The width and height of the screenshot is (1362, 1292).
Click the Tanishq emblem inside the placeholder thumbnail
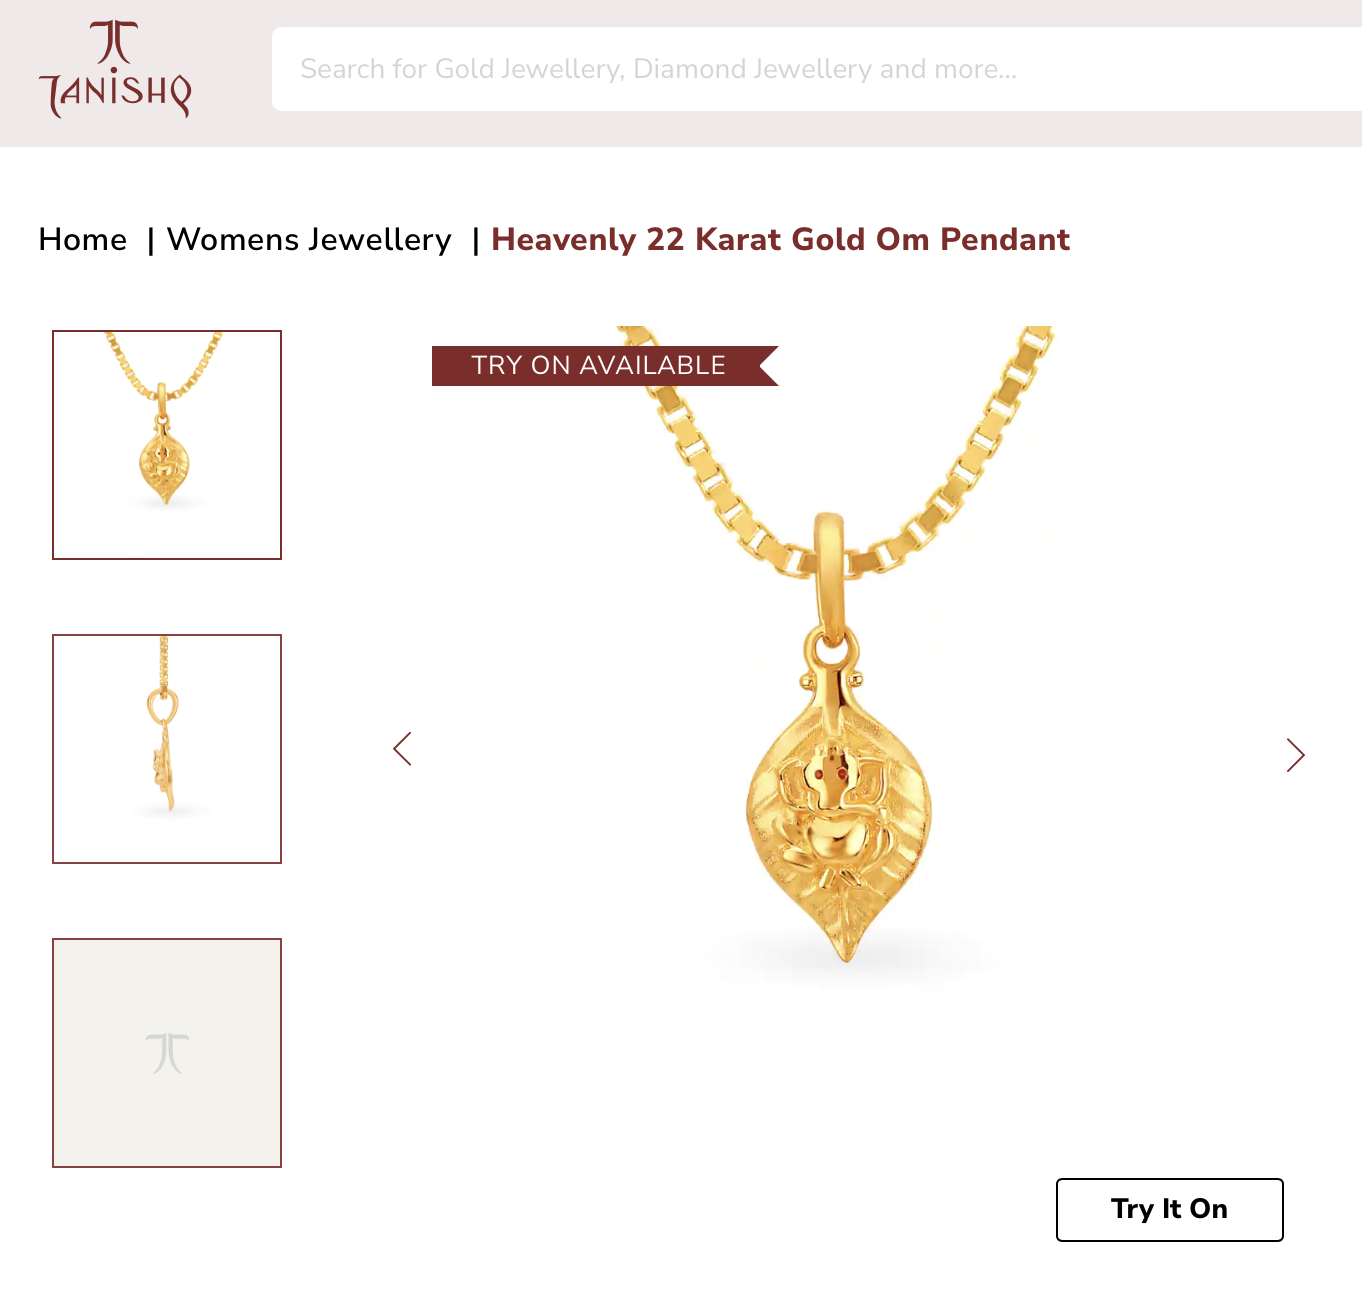click(167, 1053)
